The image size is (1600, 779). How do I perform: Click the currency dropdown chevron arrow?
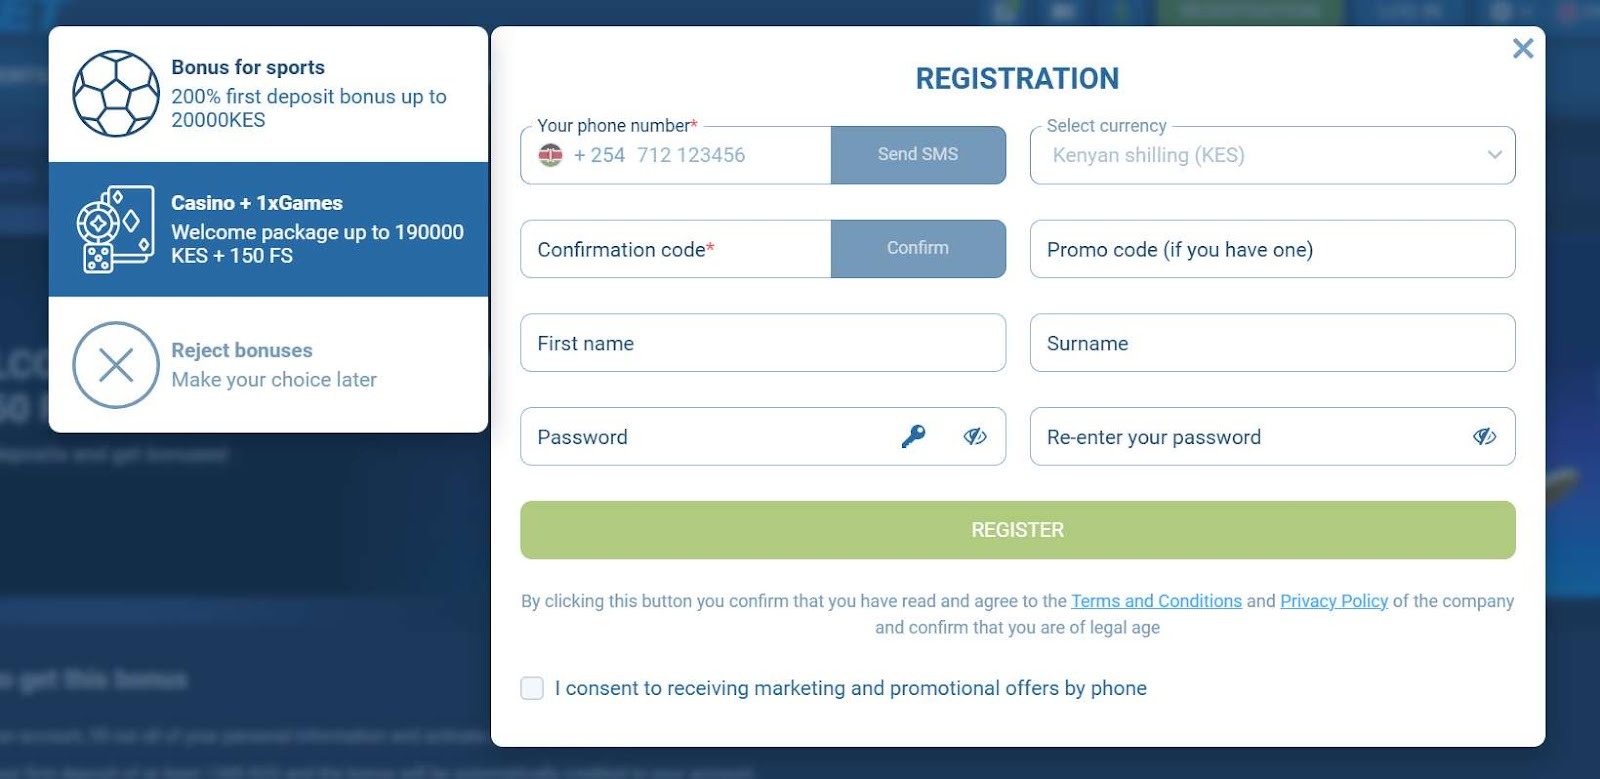click(x=1494, y=155)
